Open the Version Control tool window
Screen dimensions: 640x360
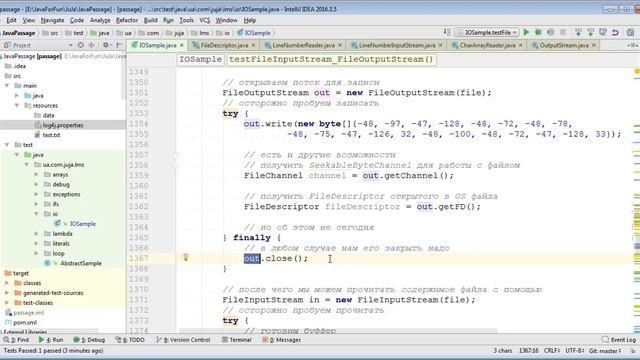[x=183, y=340]
